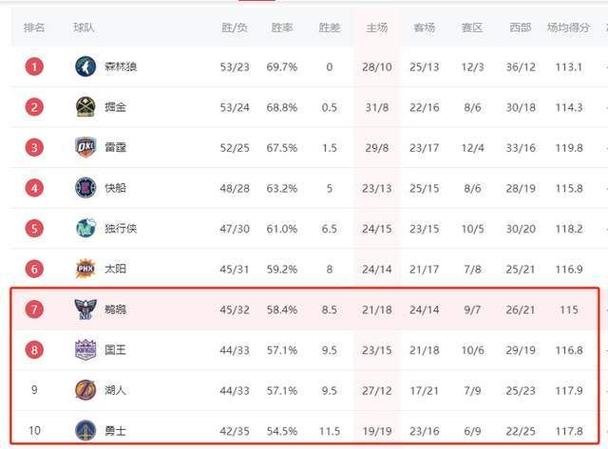Click the red rank 1 badge
Image resolution: width=608 pixels, height=449 pixels.
tap(34, 67)
